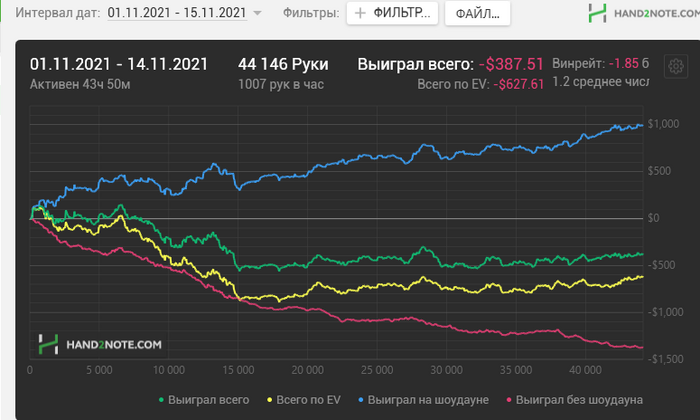Toggle the Всего по EV yellow legend entry
The height and width of the screenshot is (420, 700).
pos(304,400)
